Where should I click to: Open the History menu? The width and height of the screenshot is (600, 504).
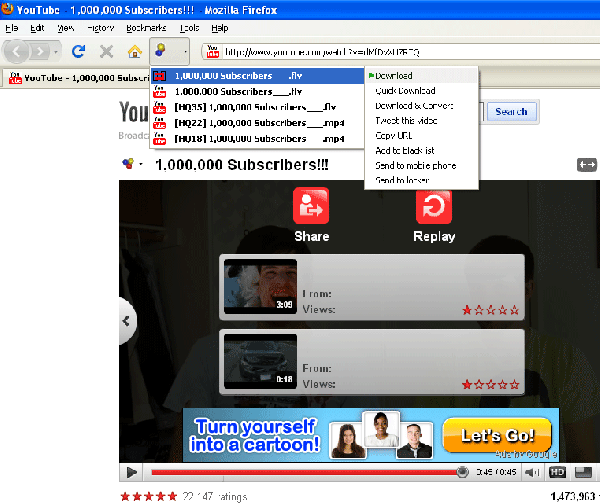(101, 28)
